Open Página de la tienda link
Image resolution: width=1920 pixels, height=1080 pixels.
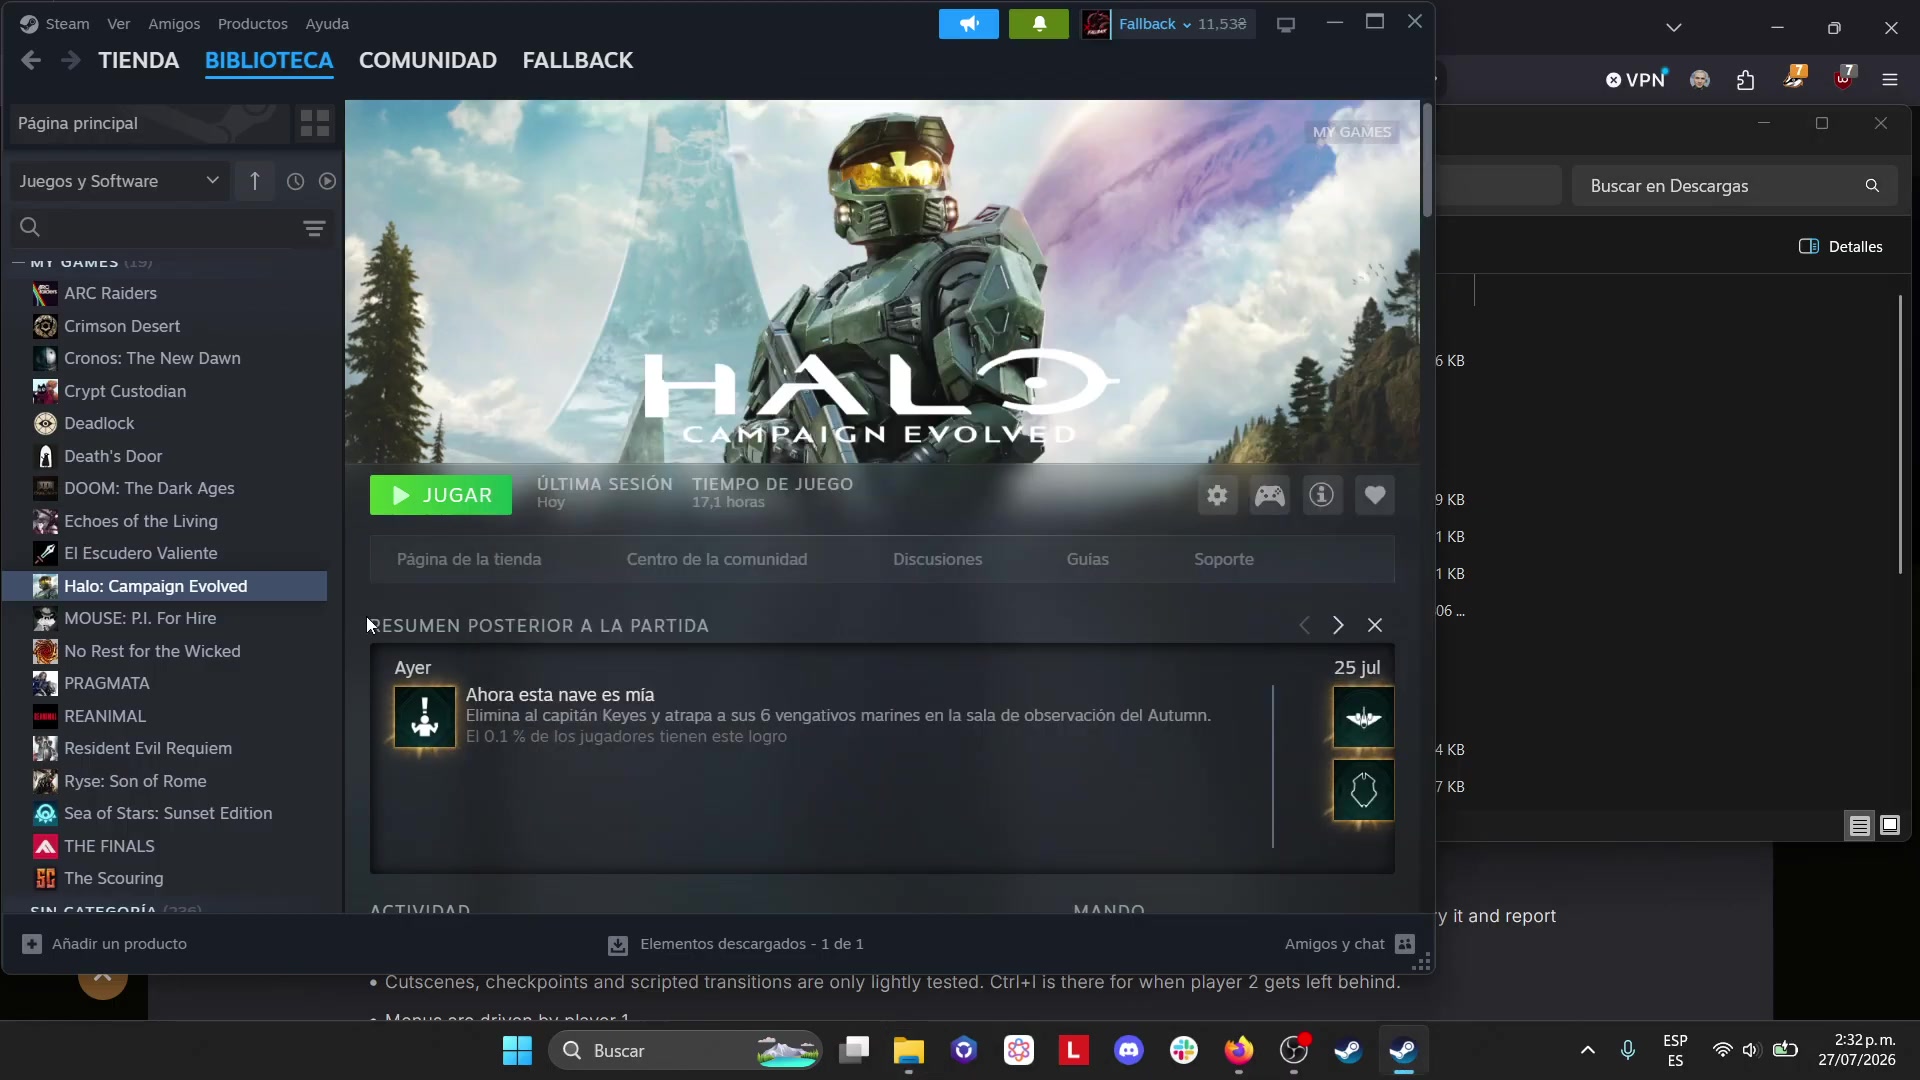(x=469, y=559)
